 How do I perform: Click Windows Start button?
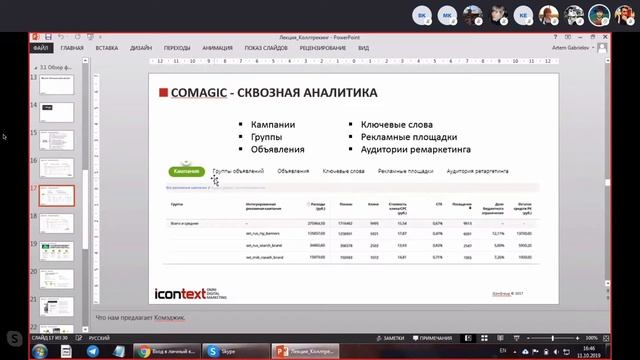pos(40,351)
